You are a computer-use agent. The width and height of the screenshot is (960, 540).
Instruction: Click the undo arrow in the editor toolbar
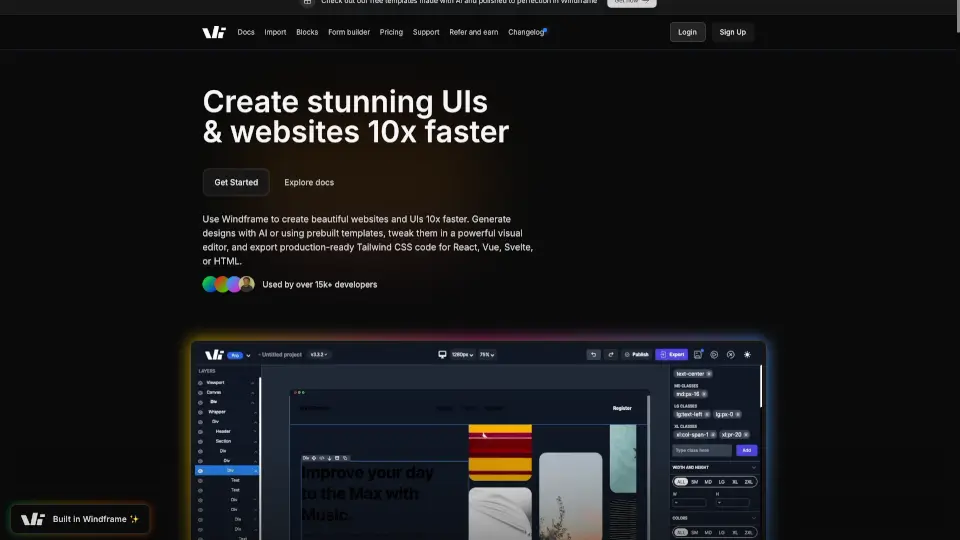593,354
